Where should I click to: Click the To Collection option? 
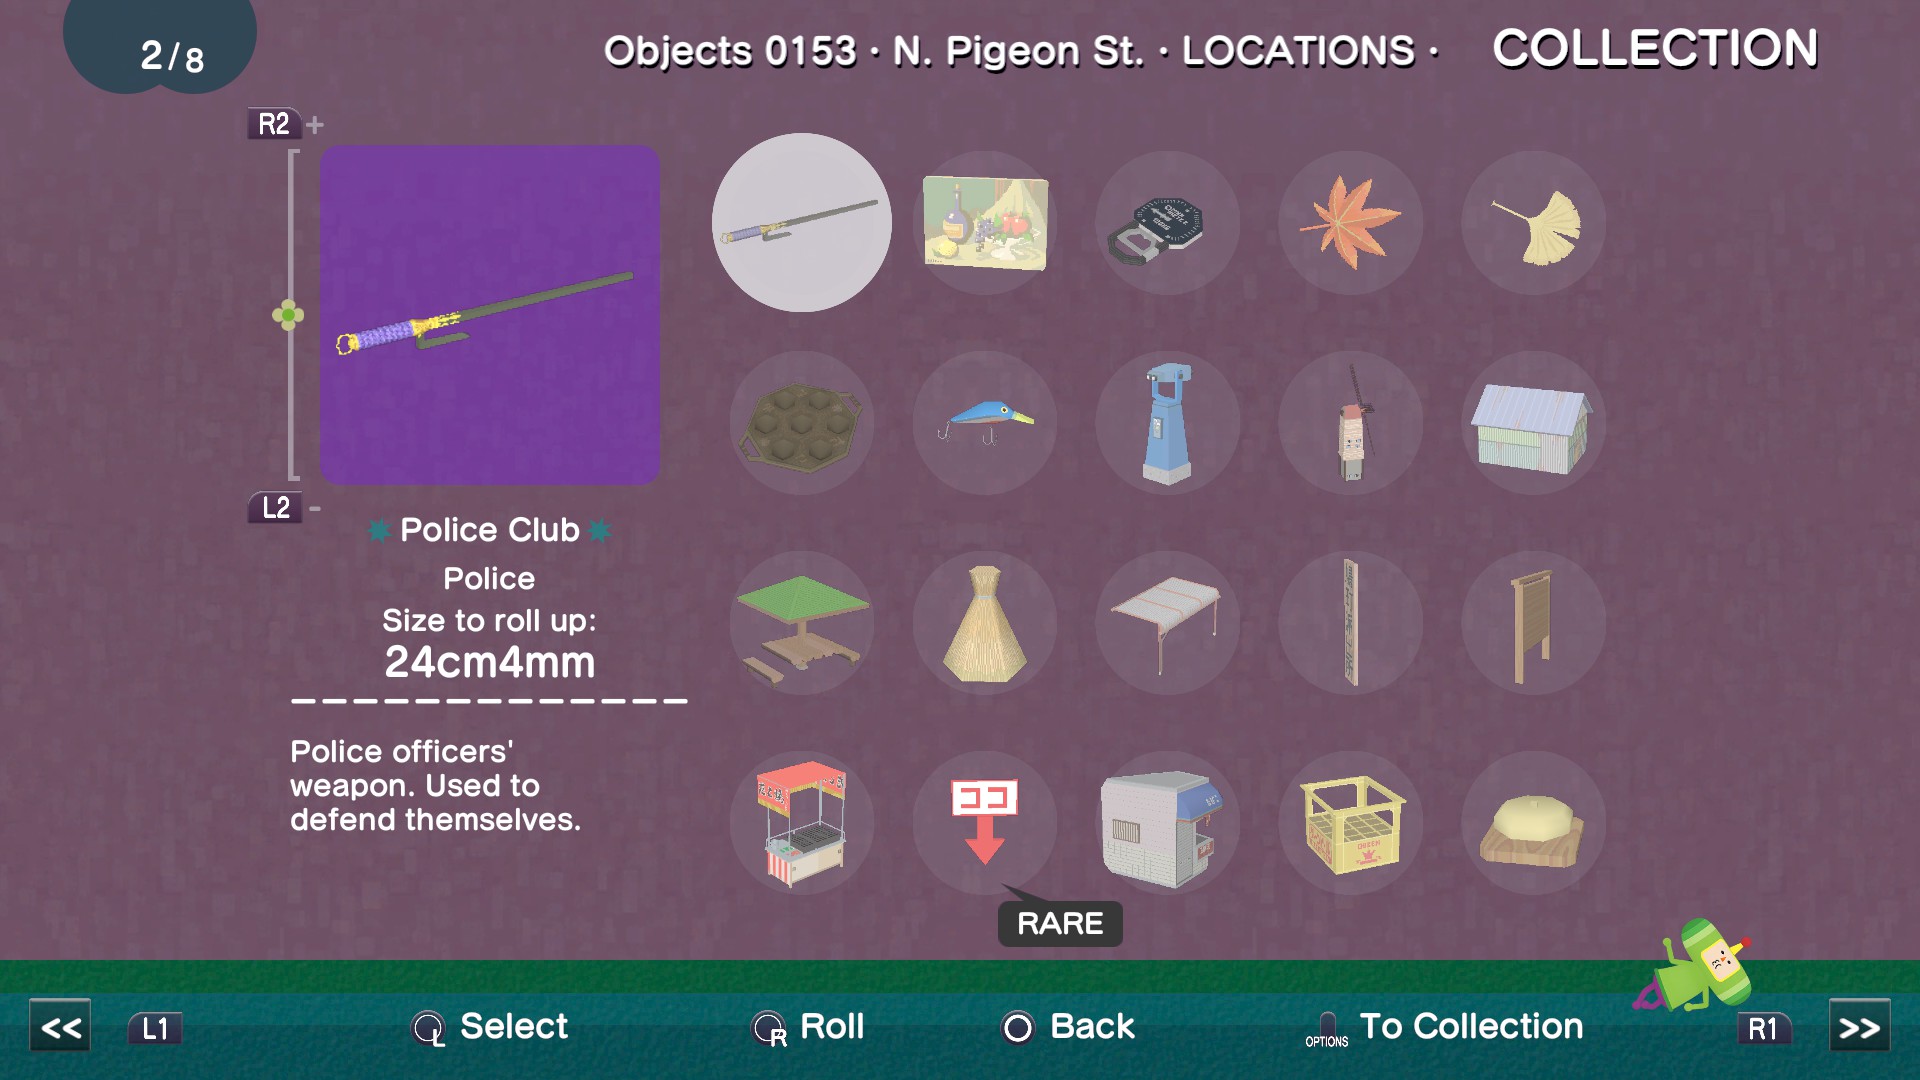[x=1445, y=1027]
